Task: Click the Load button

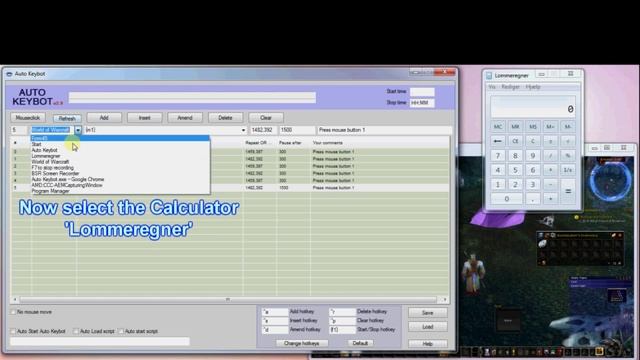Action: coord(427,327)
